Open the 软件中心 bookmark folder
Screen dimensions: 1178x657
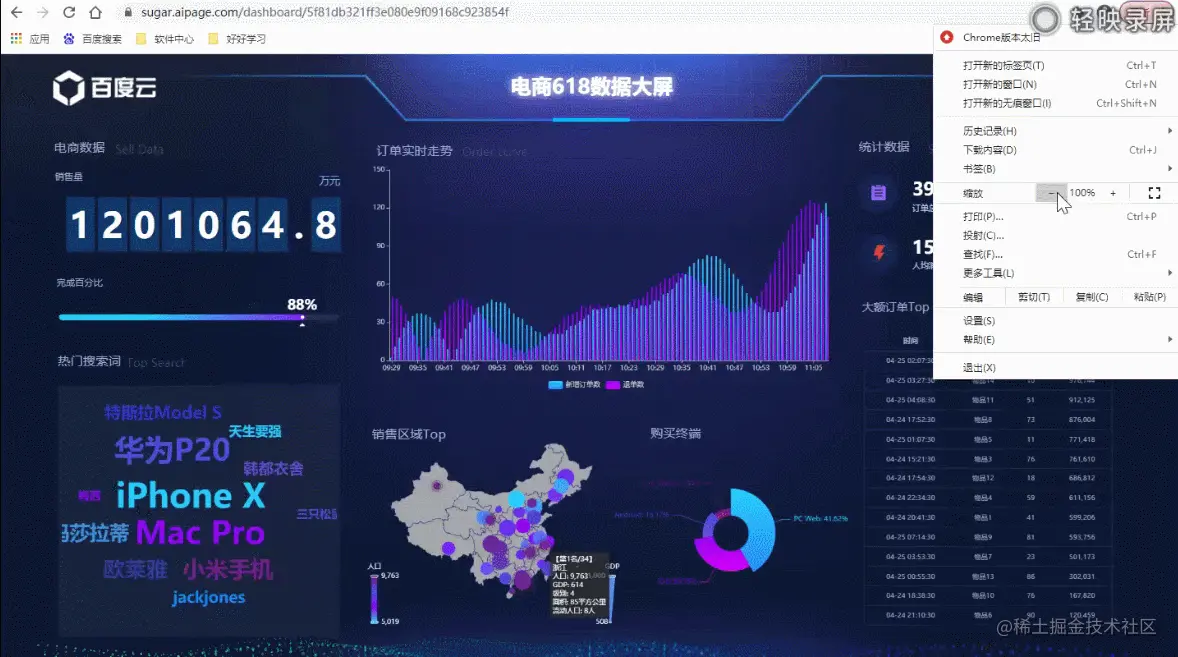[165, 38]
